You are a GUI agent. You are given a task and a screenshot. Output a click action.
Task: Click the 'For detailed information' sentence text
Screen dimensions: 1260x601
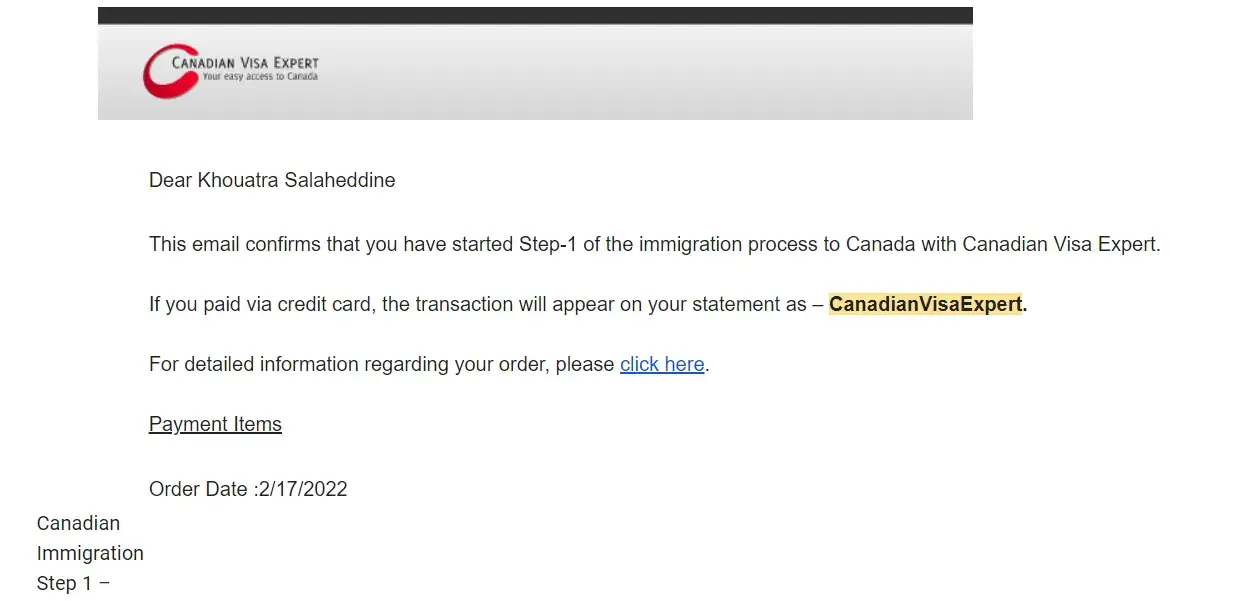click(x=380, y=364)
